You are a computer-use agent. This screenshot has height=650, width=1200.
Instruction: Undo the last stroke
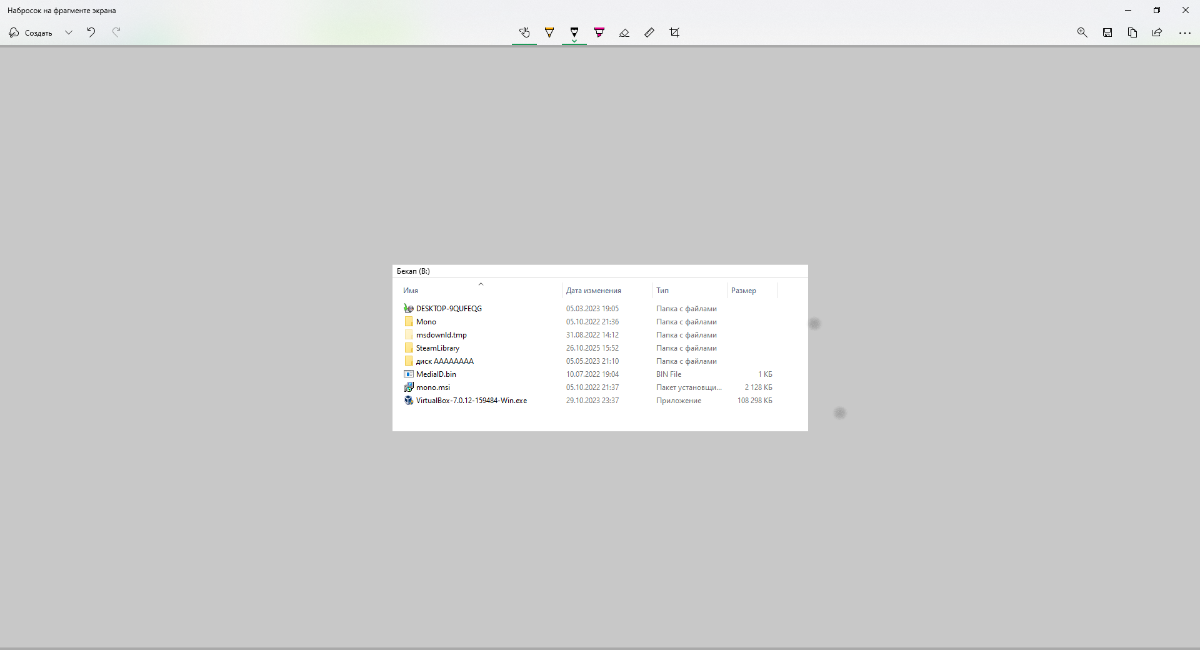[x=91, y=32]
